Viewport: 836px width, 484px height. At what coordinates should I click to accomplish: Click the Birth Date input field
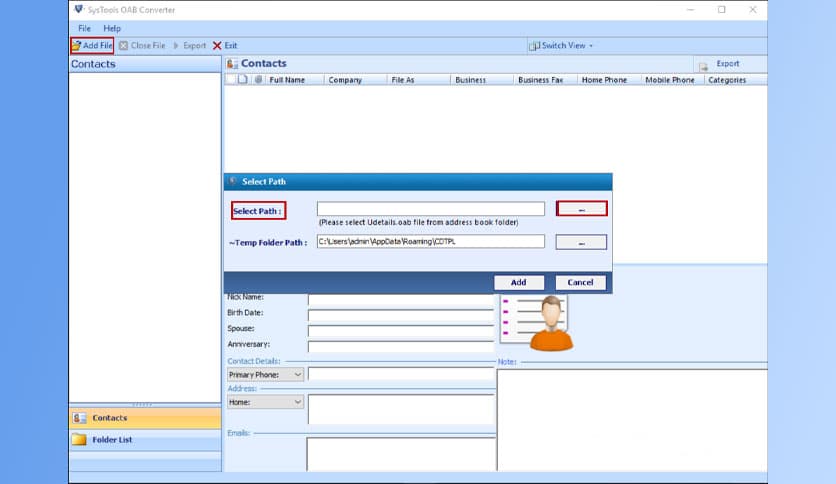point(401,315)
